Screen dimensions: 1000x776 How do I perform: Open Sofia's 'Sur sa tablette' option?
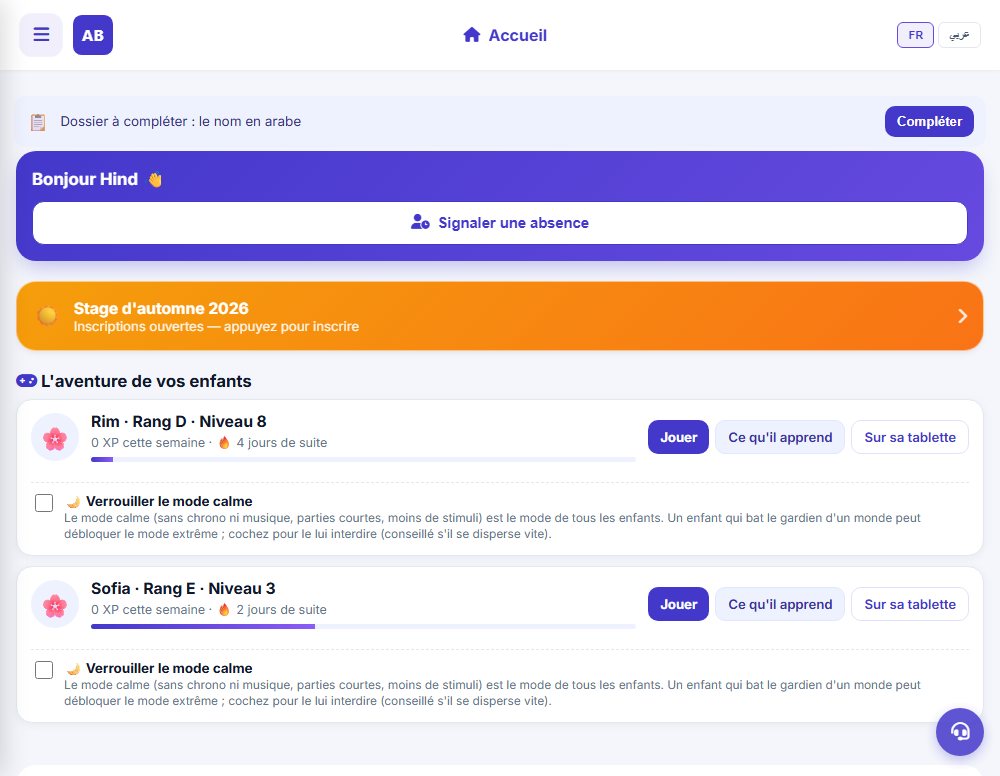pyautogui.click(x=909, y=604)
